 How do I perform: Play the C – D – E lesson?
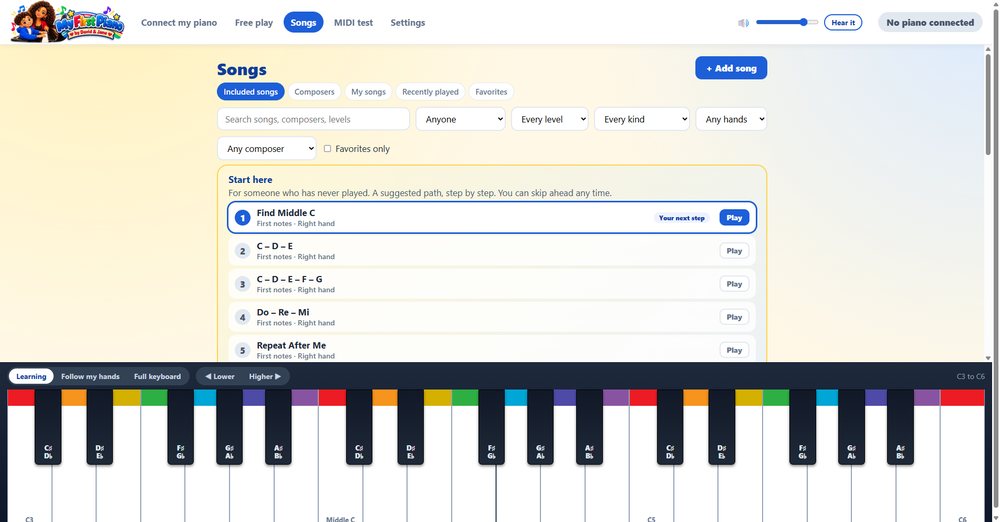pos(734,251)
